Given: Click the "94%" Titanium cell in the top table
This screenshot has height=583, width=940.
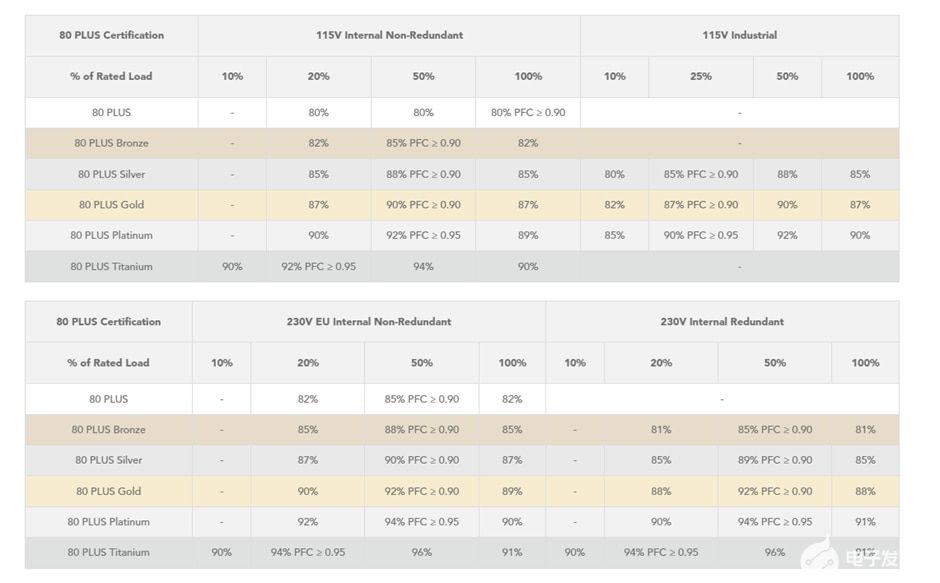Looking at the screenshot, I should [423, 267].
